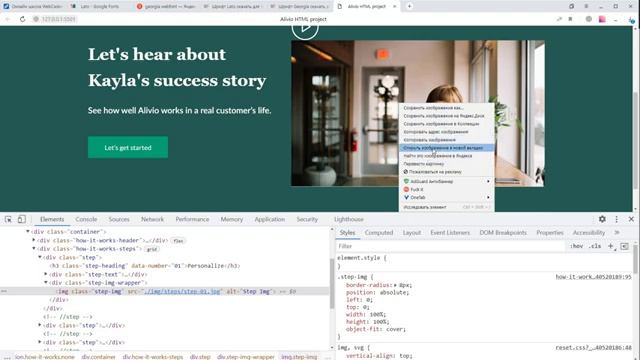
Task: Switch to the Layout tab
Action: coord(411,232)
